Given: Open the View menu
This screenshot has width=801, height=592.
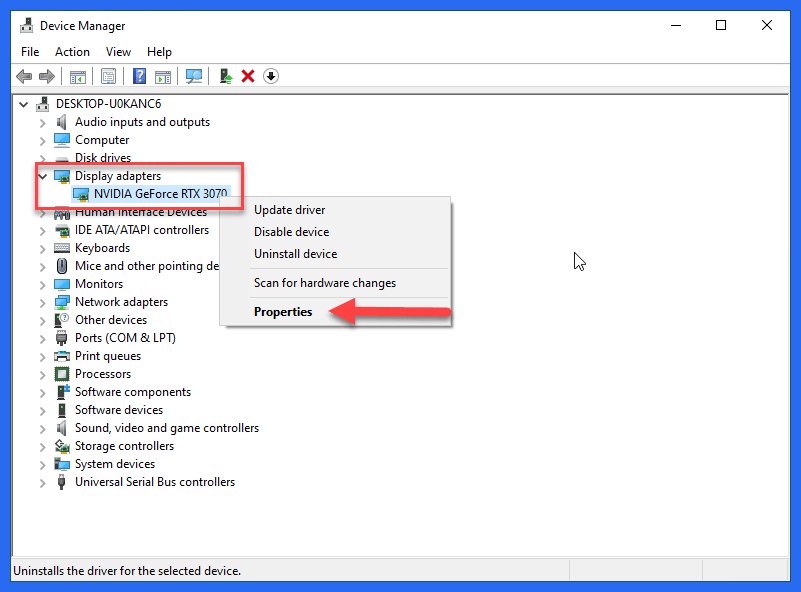Looking at the screenshot, I should pyautogui.click(x=118, y=51).
